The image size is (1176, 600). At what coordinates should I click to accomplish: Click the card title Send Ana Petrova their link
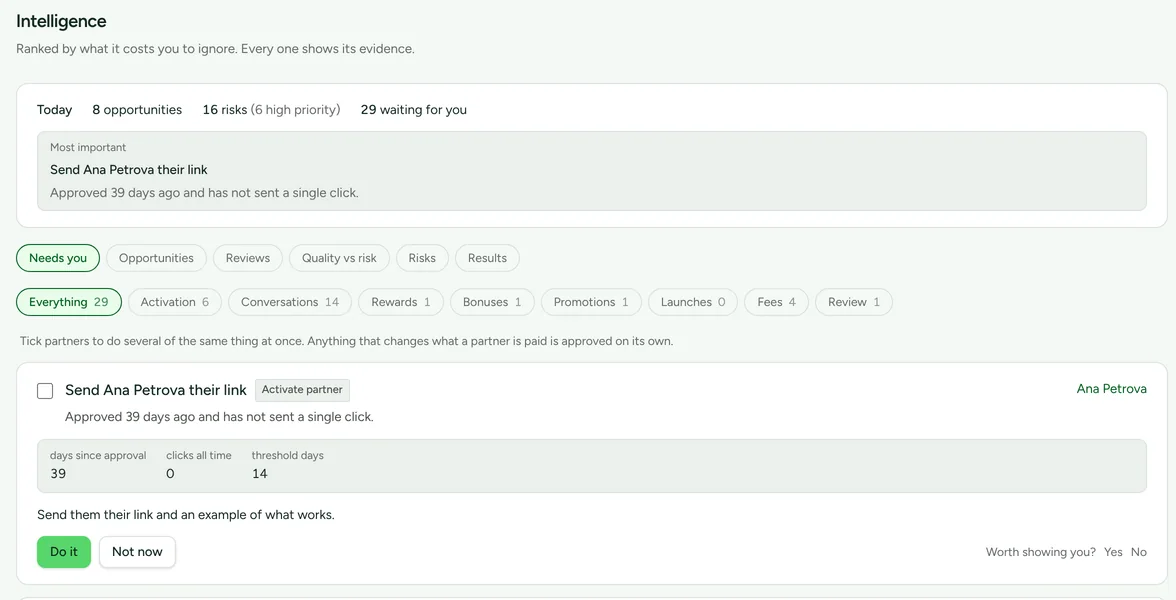point(156,390)
